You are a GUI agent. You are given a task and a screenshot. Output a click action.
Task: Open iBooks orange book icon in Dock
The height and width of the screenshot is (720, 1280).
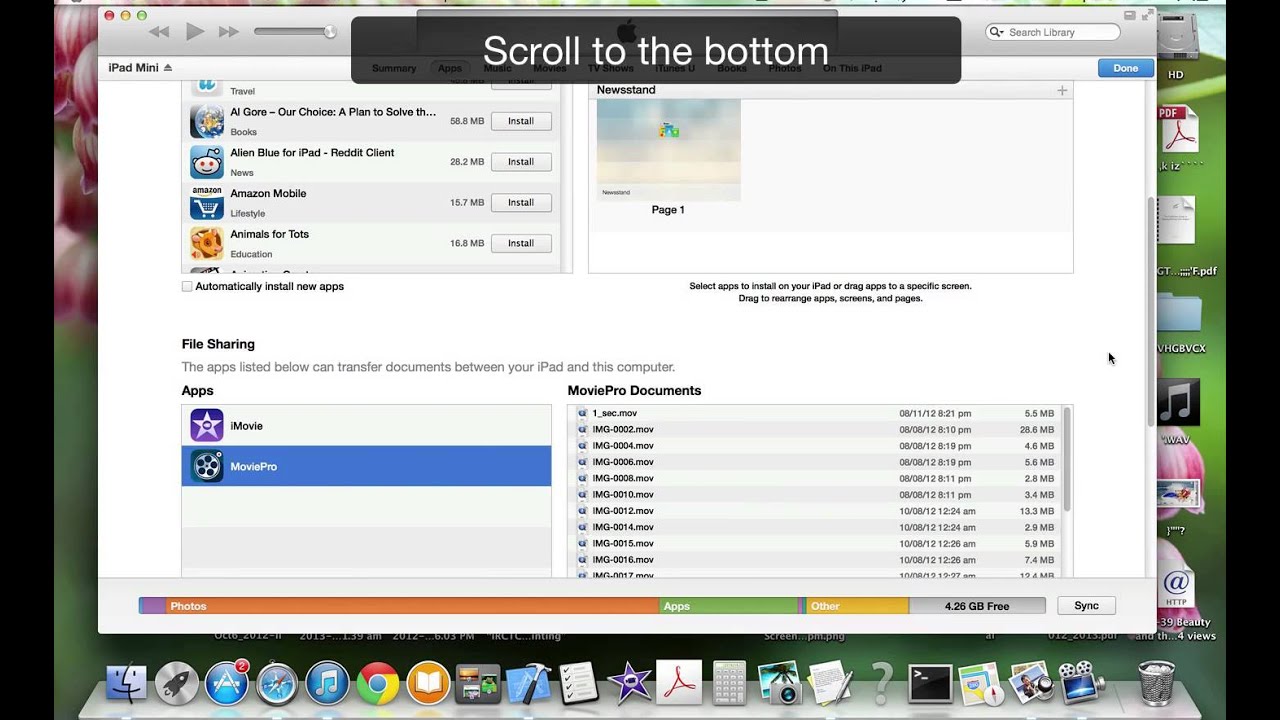click(x=428, y=684)
